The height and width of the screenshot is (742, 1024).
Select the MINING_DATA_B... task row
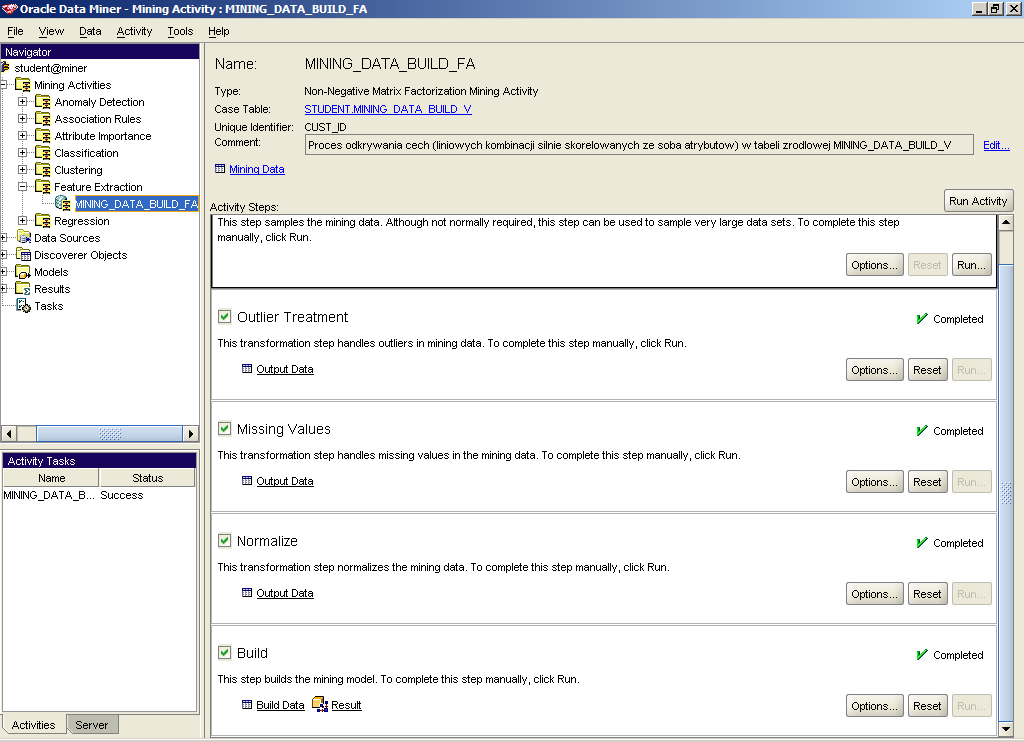pos(99,495)
